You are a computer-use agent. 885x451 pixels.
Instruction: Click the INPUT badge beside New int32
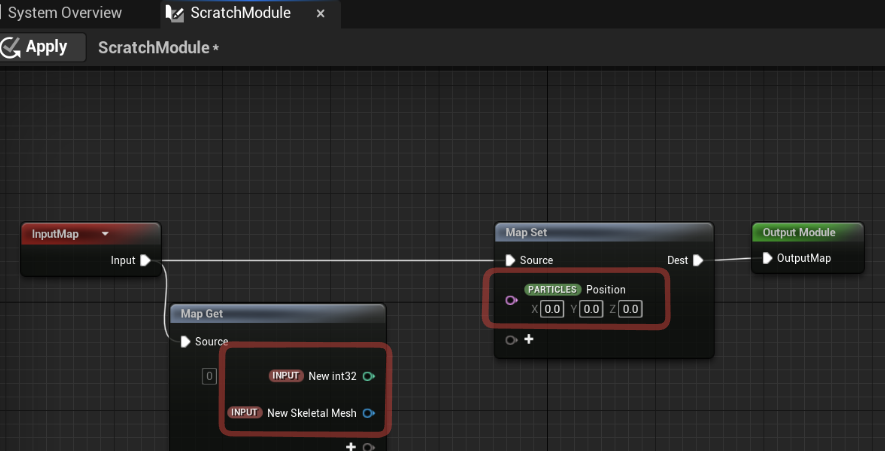point(286,376)
